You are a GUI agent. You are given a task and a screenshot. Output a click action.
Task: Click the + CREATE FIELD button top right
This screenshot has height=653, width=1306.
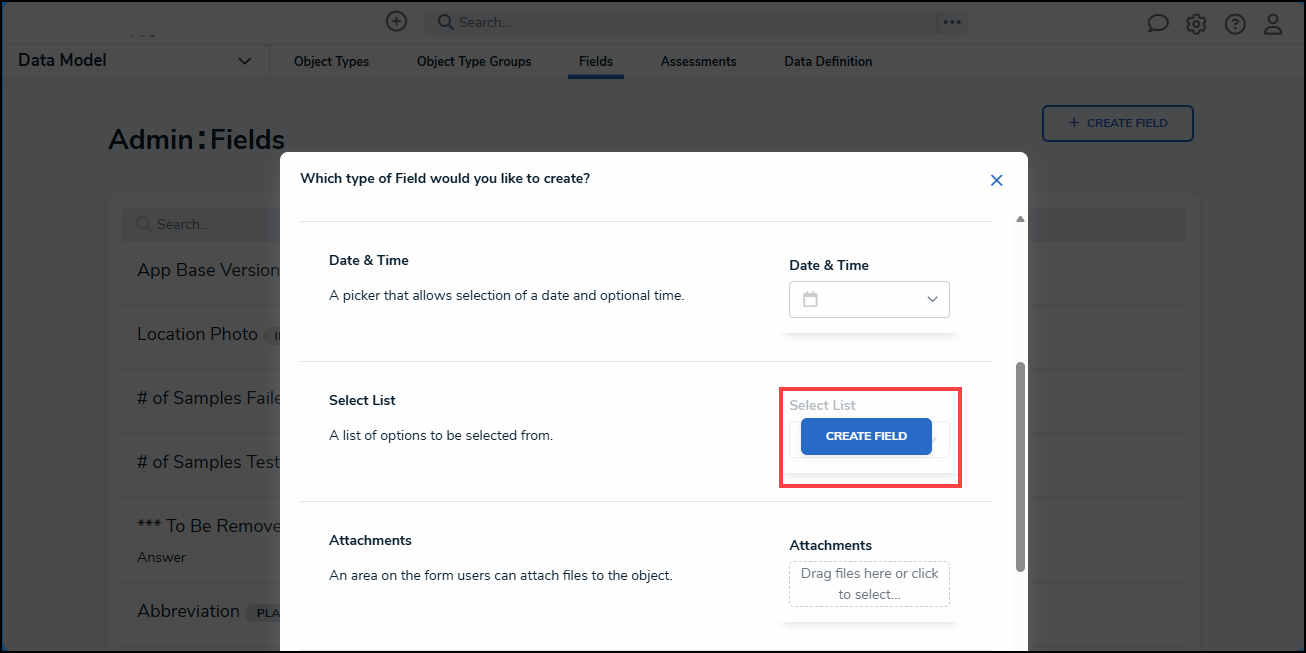pos(1117,122)
